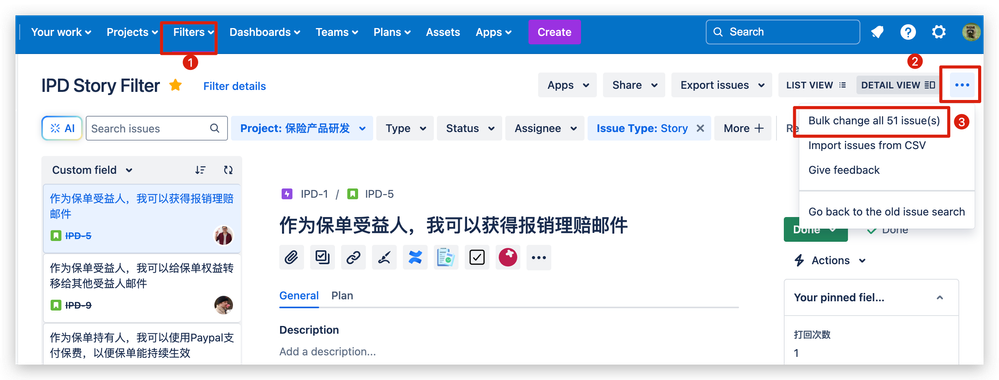The image size is (999, 380).
Task: Switch to the Plan tab
Action: pos(342,296)
